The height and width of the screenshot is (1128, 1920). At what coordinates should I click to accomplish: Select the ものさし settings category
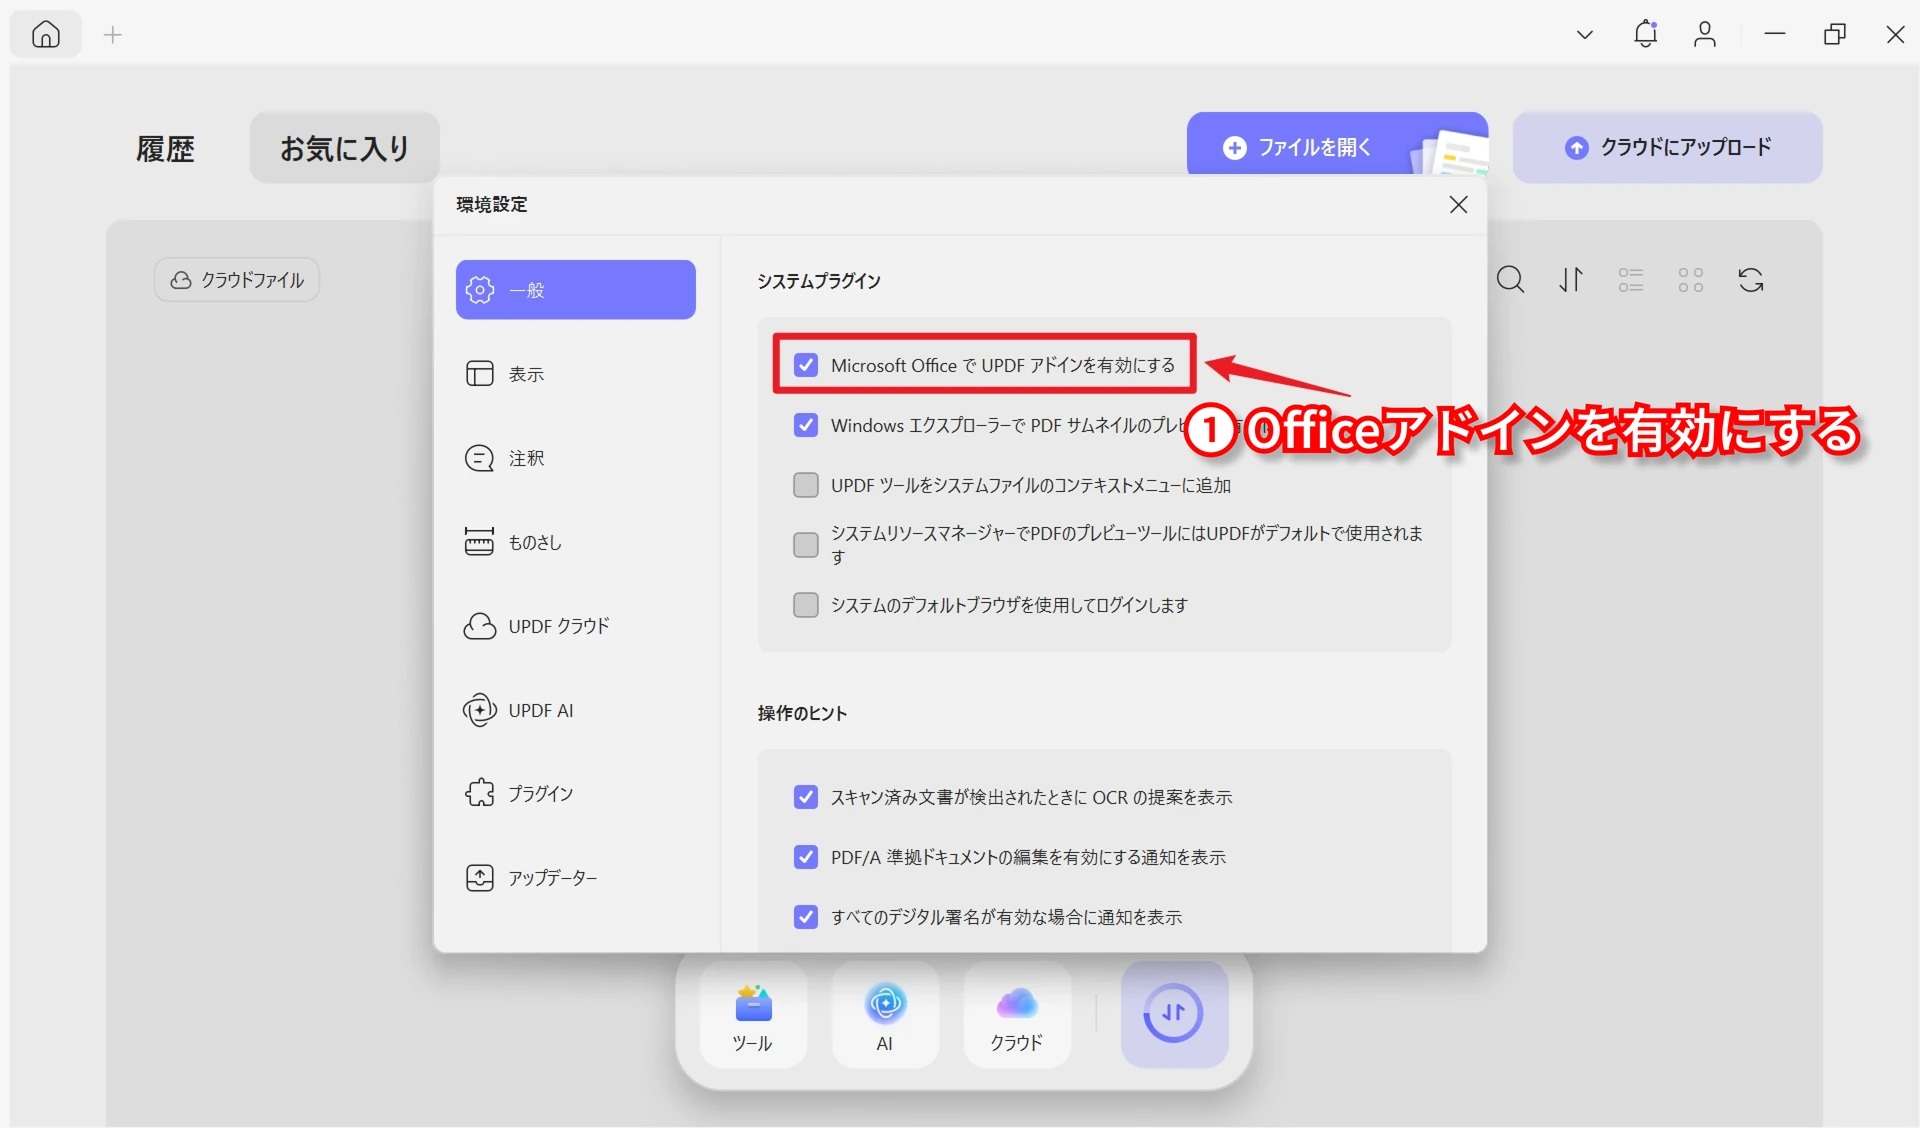[576, 542]
